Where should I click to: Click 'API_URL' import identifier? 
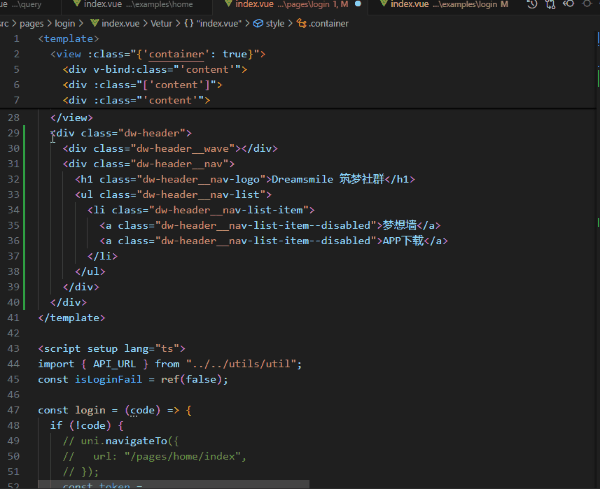114,364
